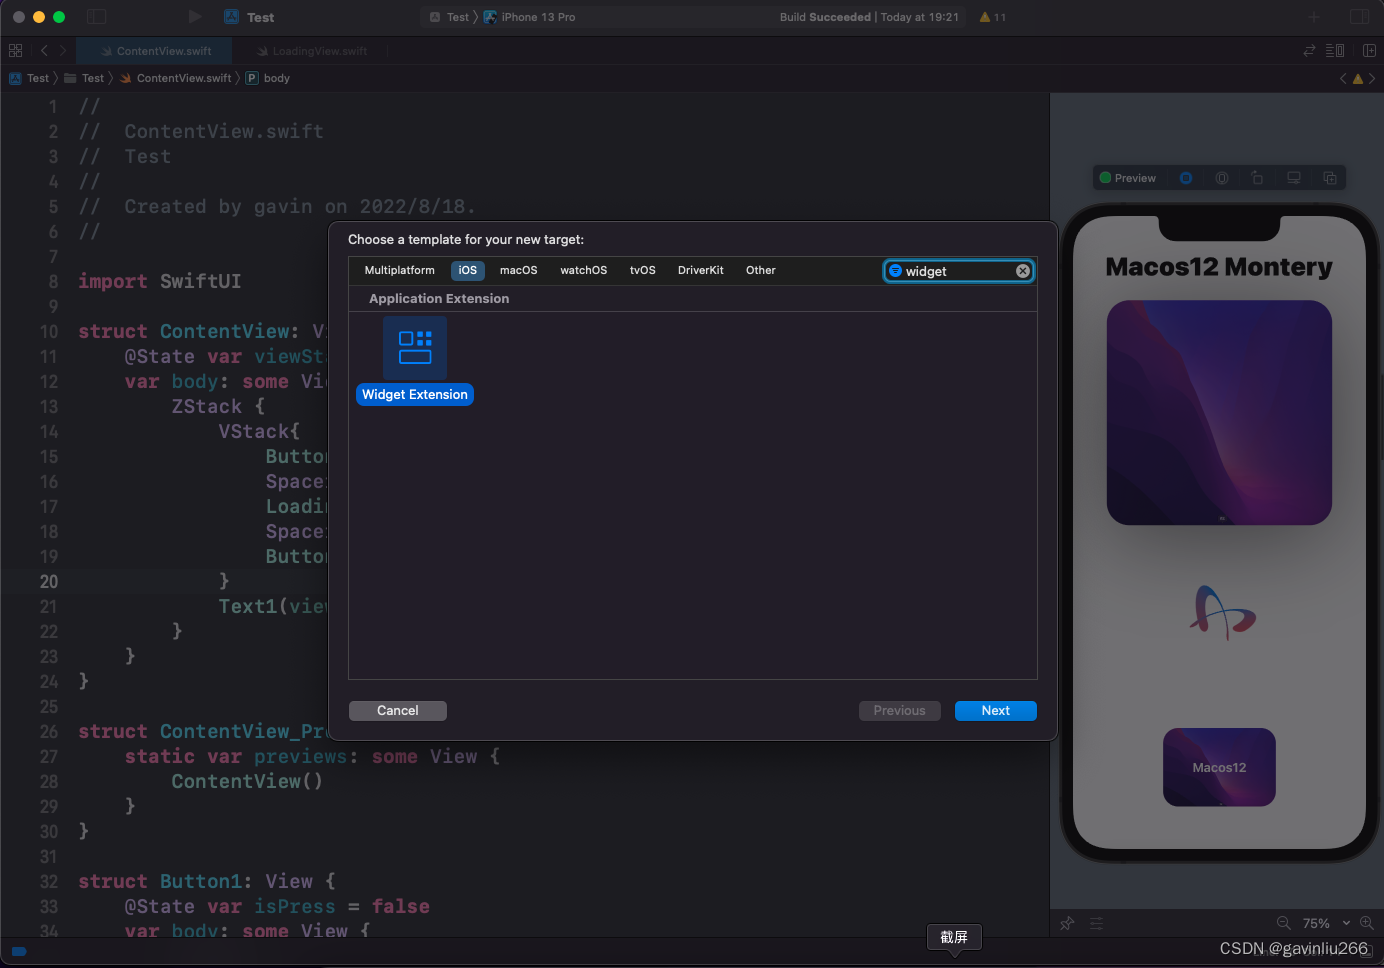
Task: Click the import SwiftUI code line
Action: point(160,282)
